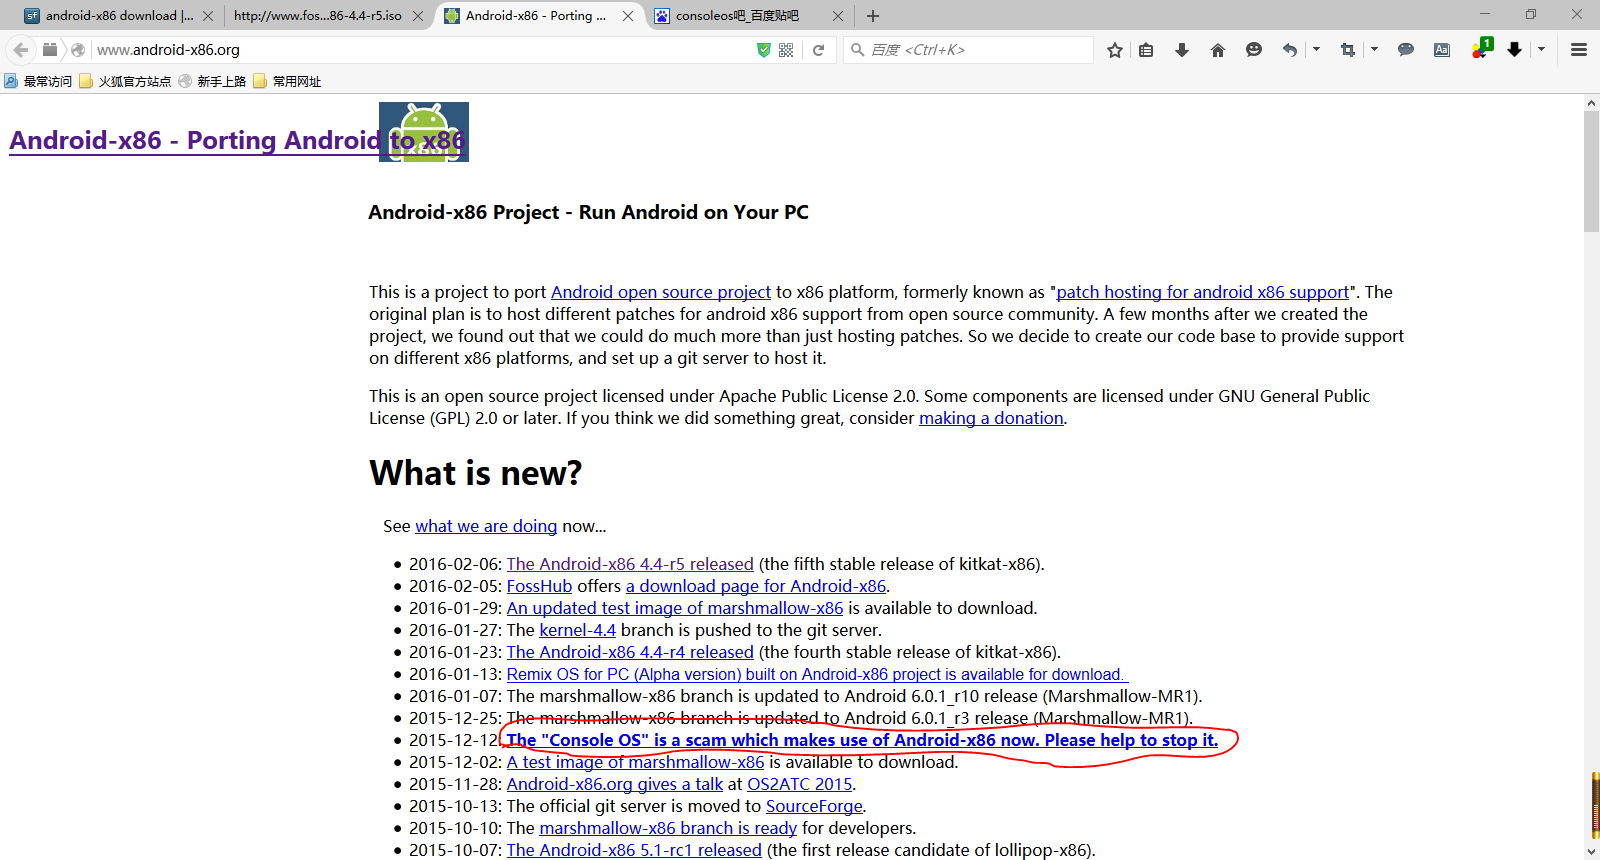Open updated test image of marshmallow-x86 link
The height and width of the screenshot is (860, 1600).
point(675,608)
